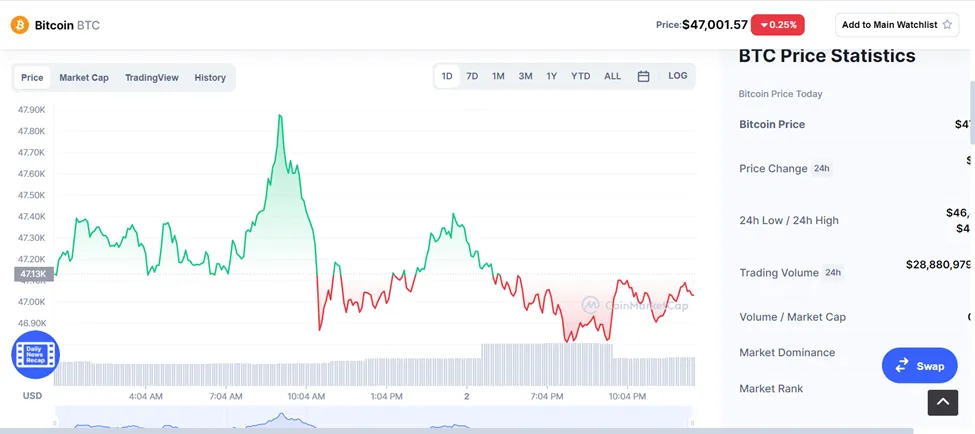Click the Bitcoin BTC title text
The image size is (975, 434).
point(67,25)
